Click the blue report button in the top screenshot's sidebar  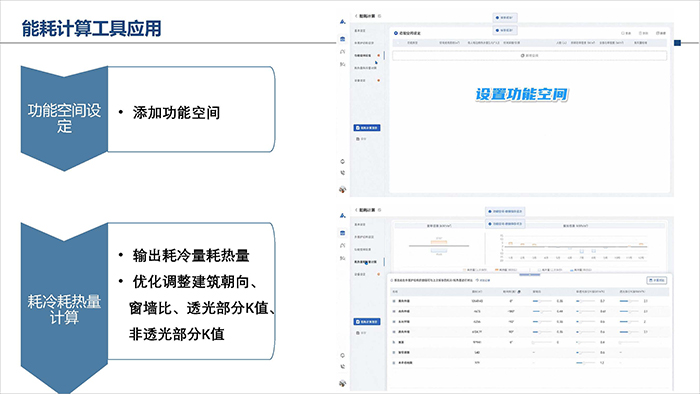[367, 128]
